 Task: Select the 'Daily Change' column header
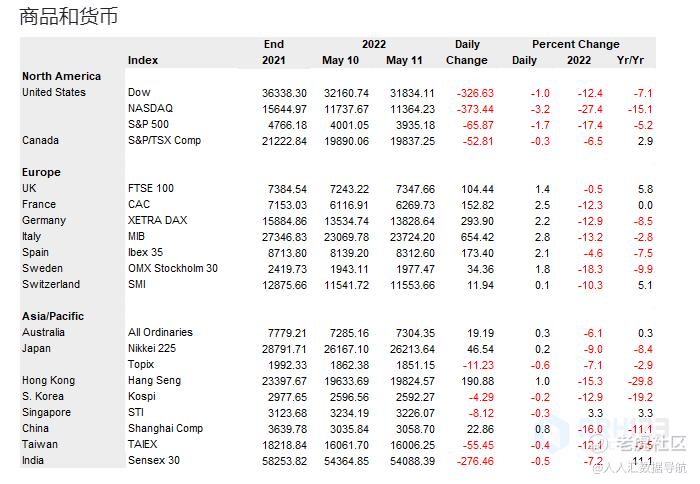point(467,52)
